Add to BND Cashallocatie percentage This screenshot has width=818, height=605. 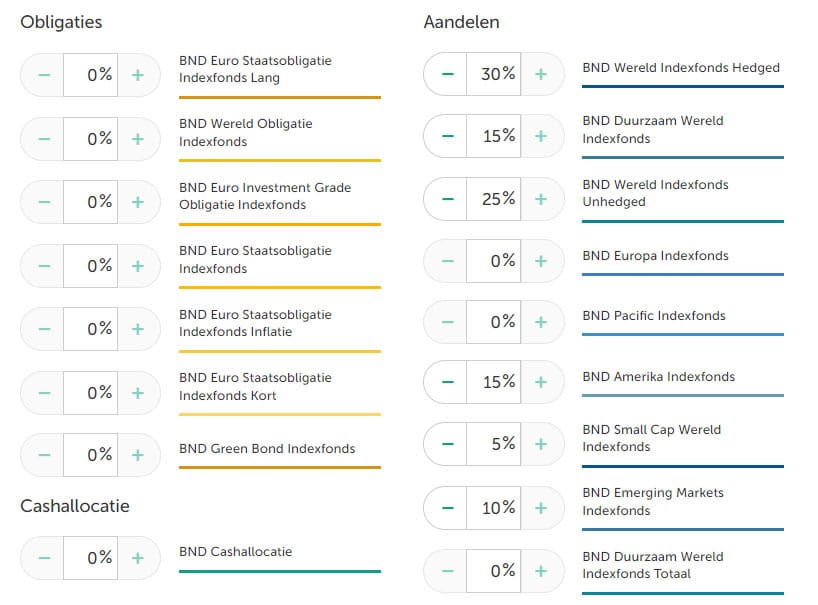click(x=138, y=558)
